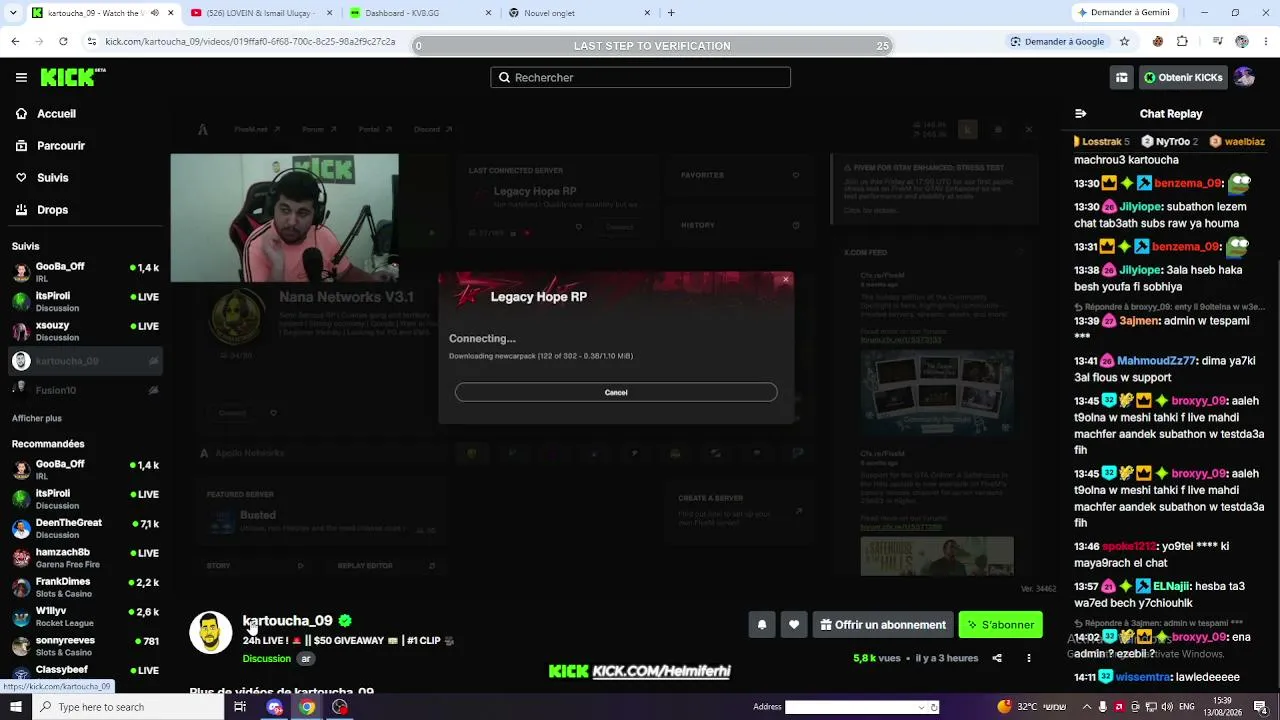Click the green S'abonner button
Viewport: 1280px width, 720px height.
coord(1000,625)
